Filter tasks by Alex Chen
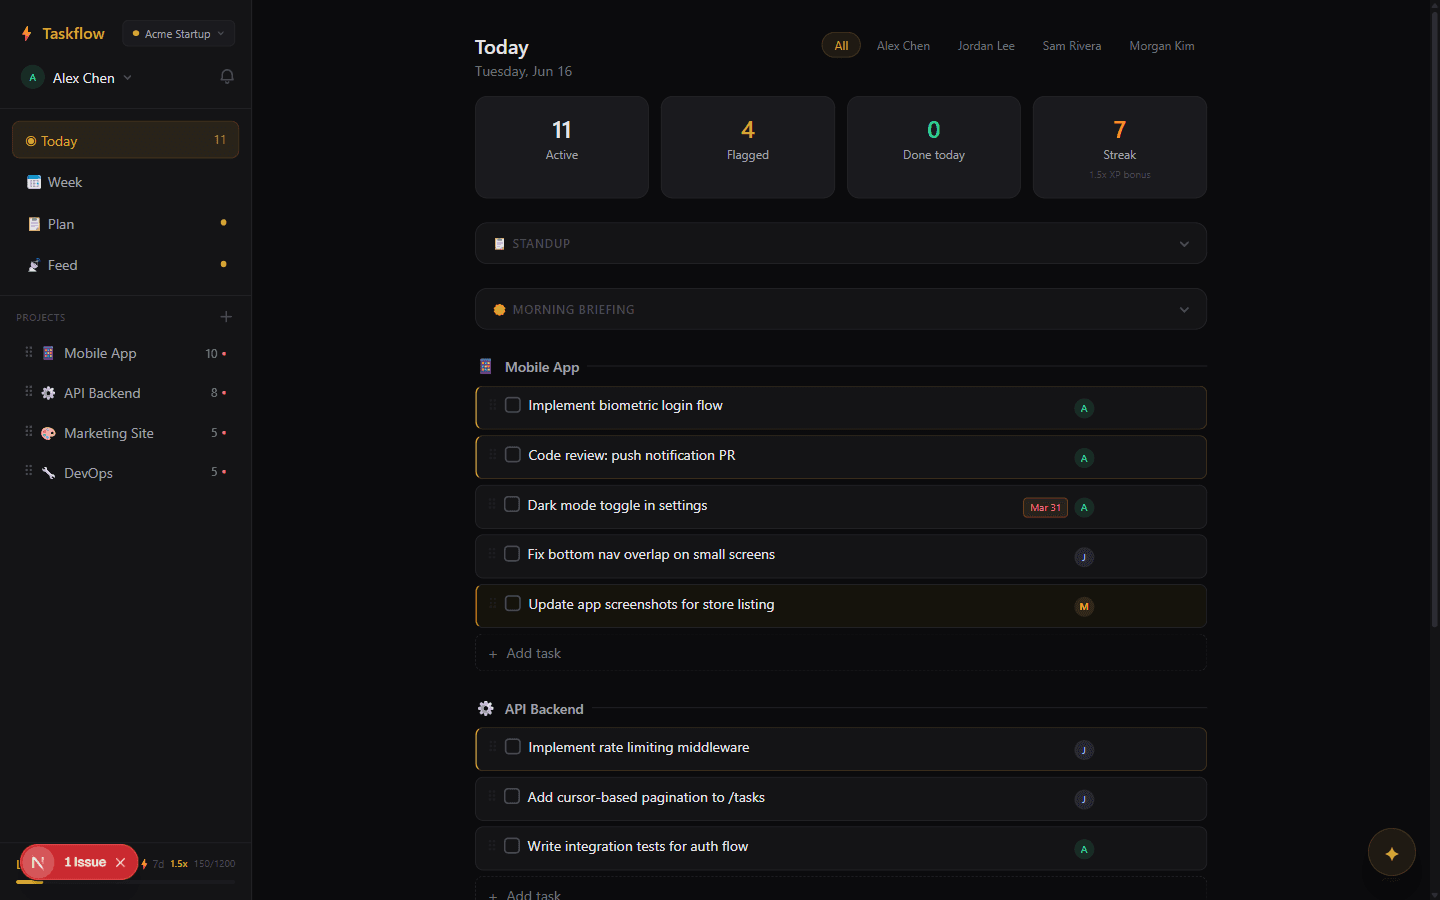The width and height of the screenshot is (1440, 900). pyautogui.click(x=903, y=45)
